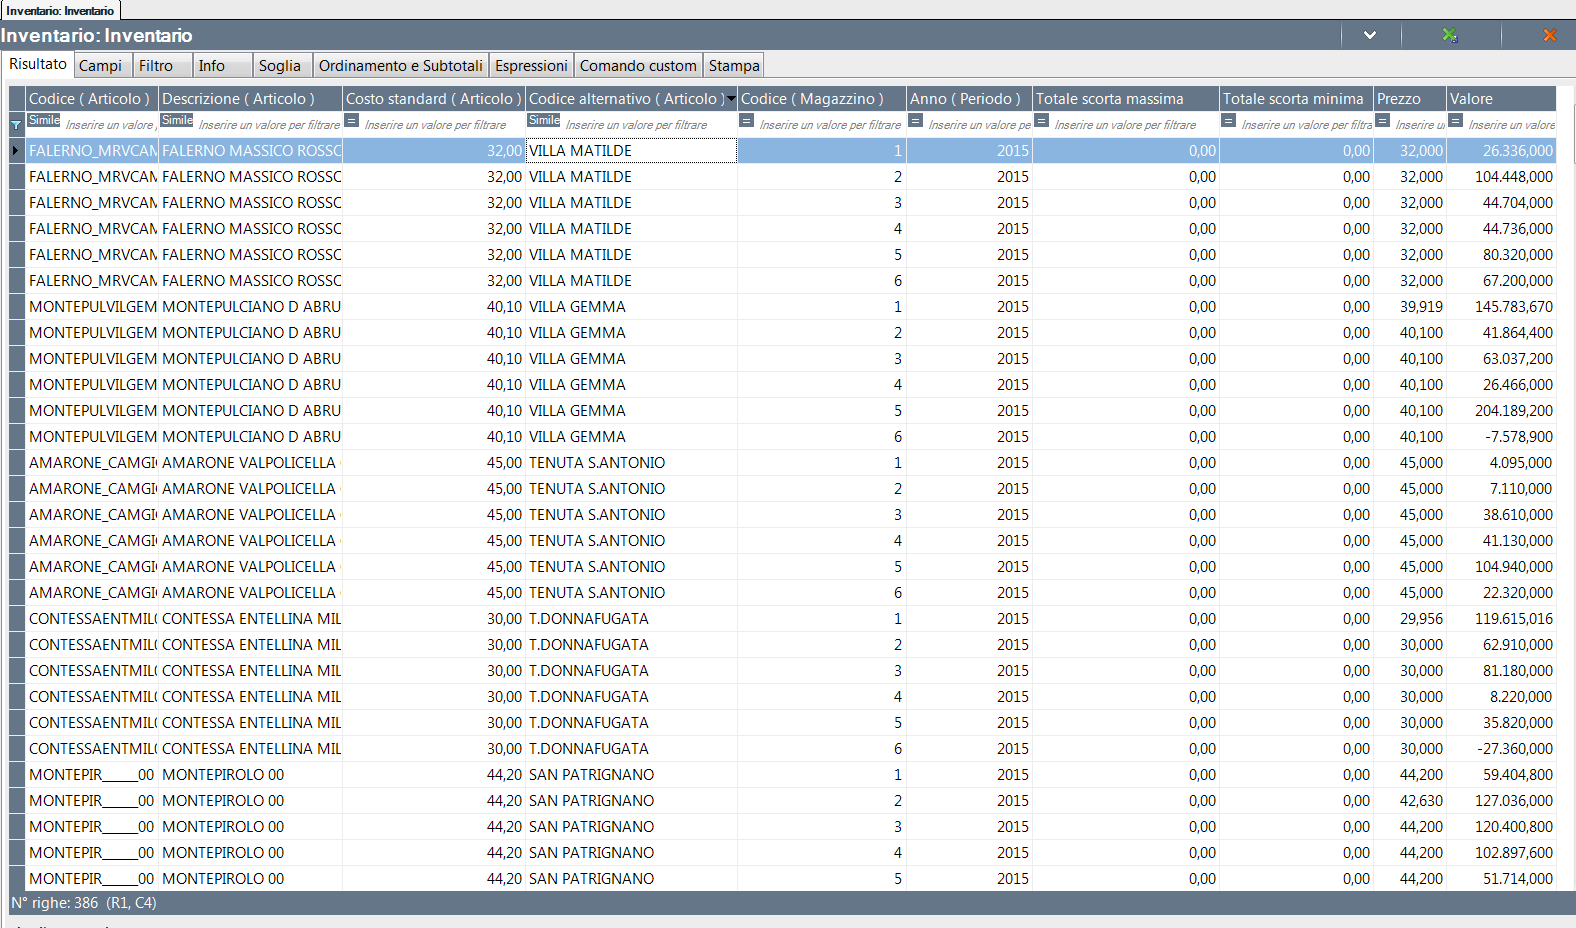Expand the white chevron dropdown in title bar
1576x928 pixels.
(1370, 35)
